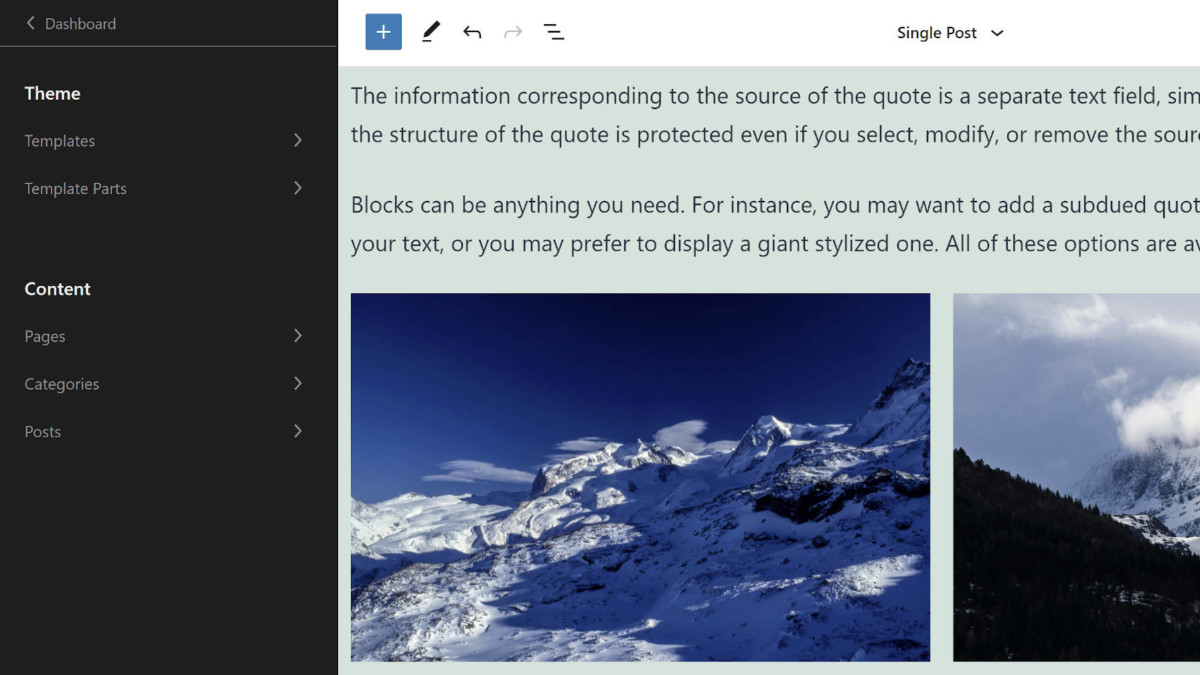This screenshot has height=675, width=1200.
Task: Click the back chevron beside Dashboard
Action: (30, 23)
